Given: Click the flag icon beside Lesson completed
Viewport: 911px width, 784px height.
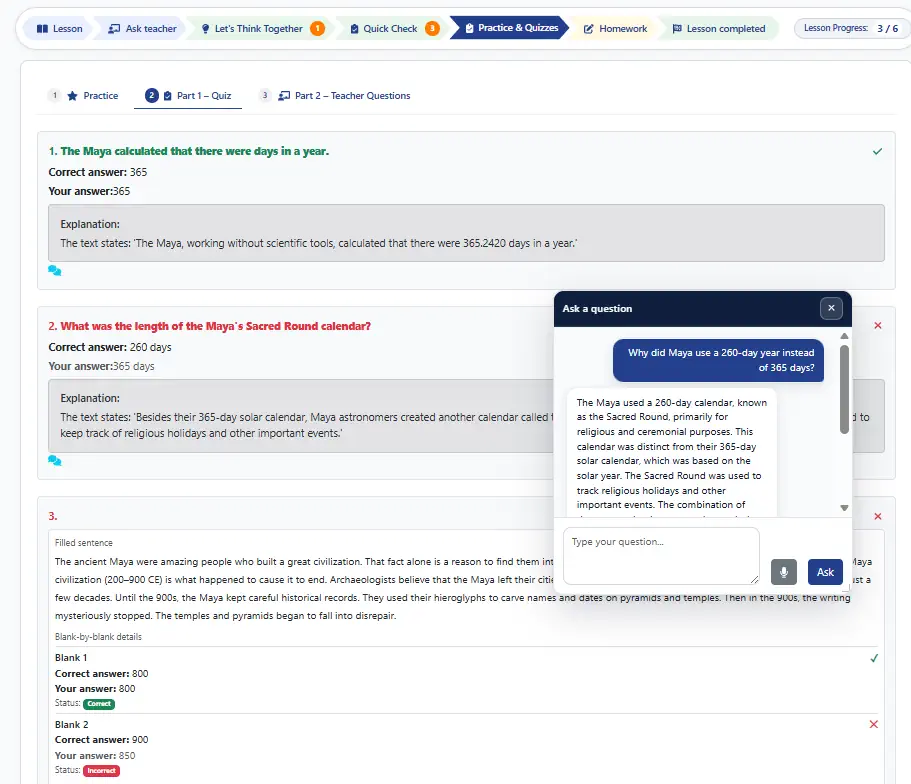Looking at the screenshot, I should (x=677, y=28).
